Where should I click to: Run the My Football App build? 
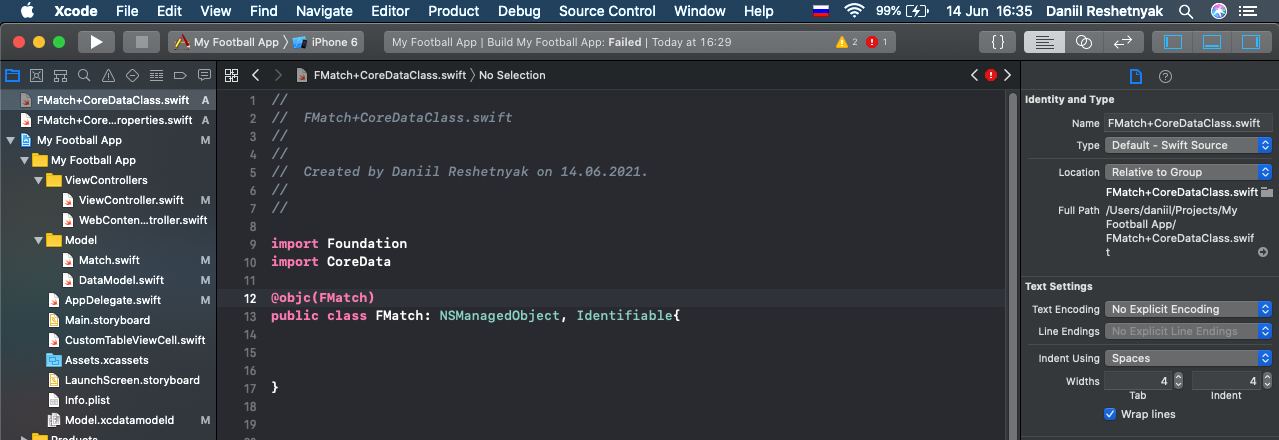pyautogui.click(x=96, y=42)
